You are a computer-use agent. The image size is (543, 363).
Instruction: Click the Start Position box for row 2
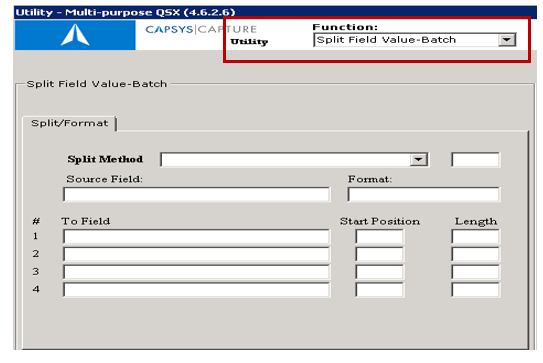click(380, 255)
